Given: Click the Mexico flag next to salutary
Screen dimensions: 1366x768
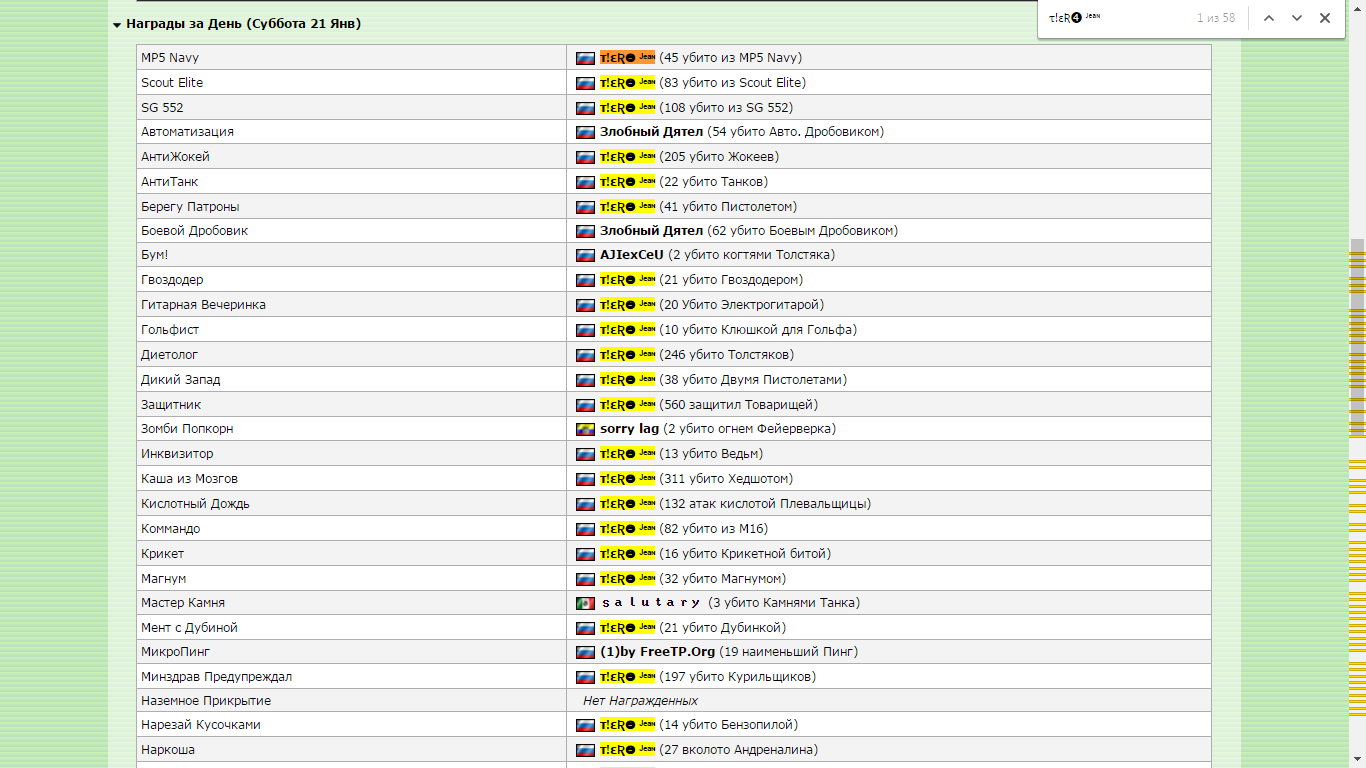Looking at the screenshot, I should (x=585, y=603).
